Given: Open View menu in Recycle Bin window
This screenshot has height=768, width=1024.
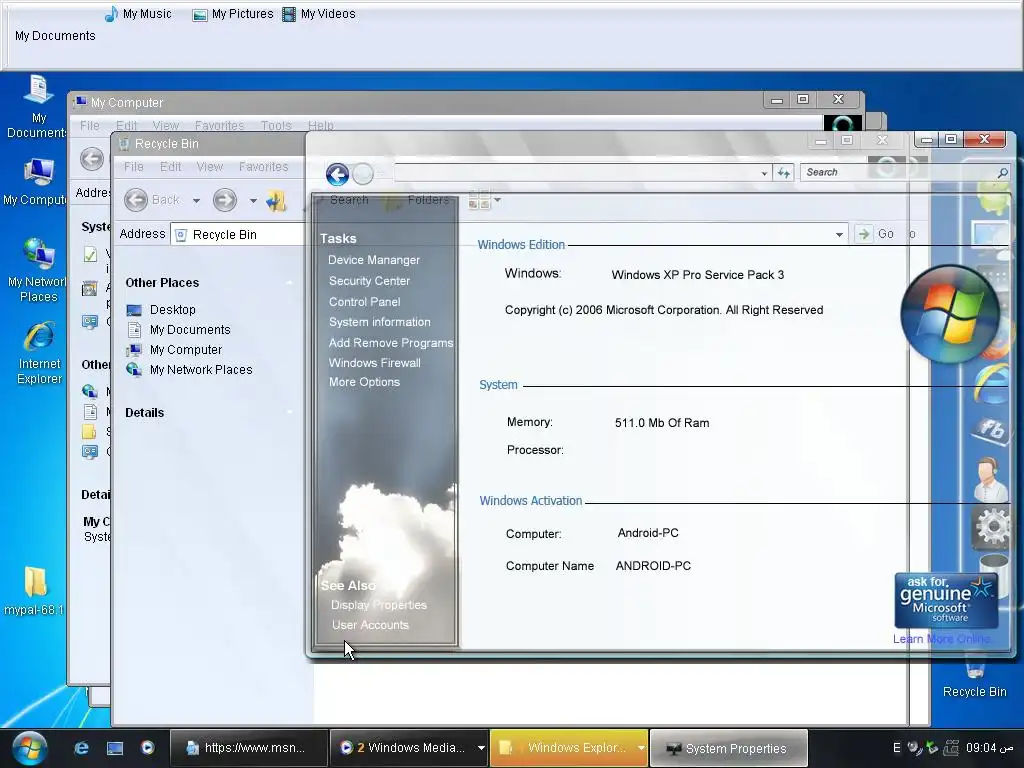Looking at the screenshot, I should coord(210,167).
